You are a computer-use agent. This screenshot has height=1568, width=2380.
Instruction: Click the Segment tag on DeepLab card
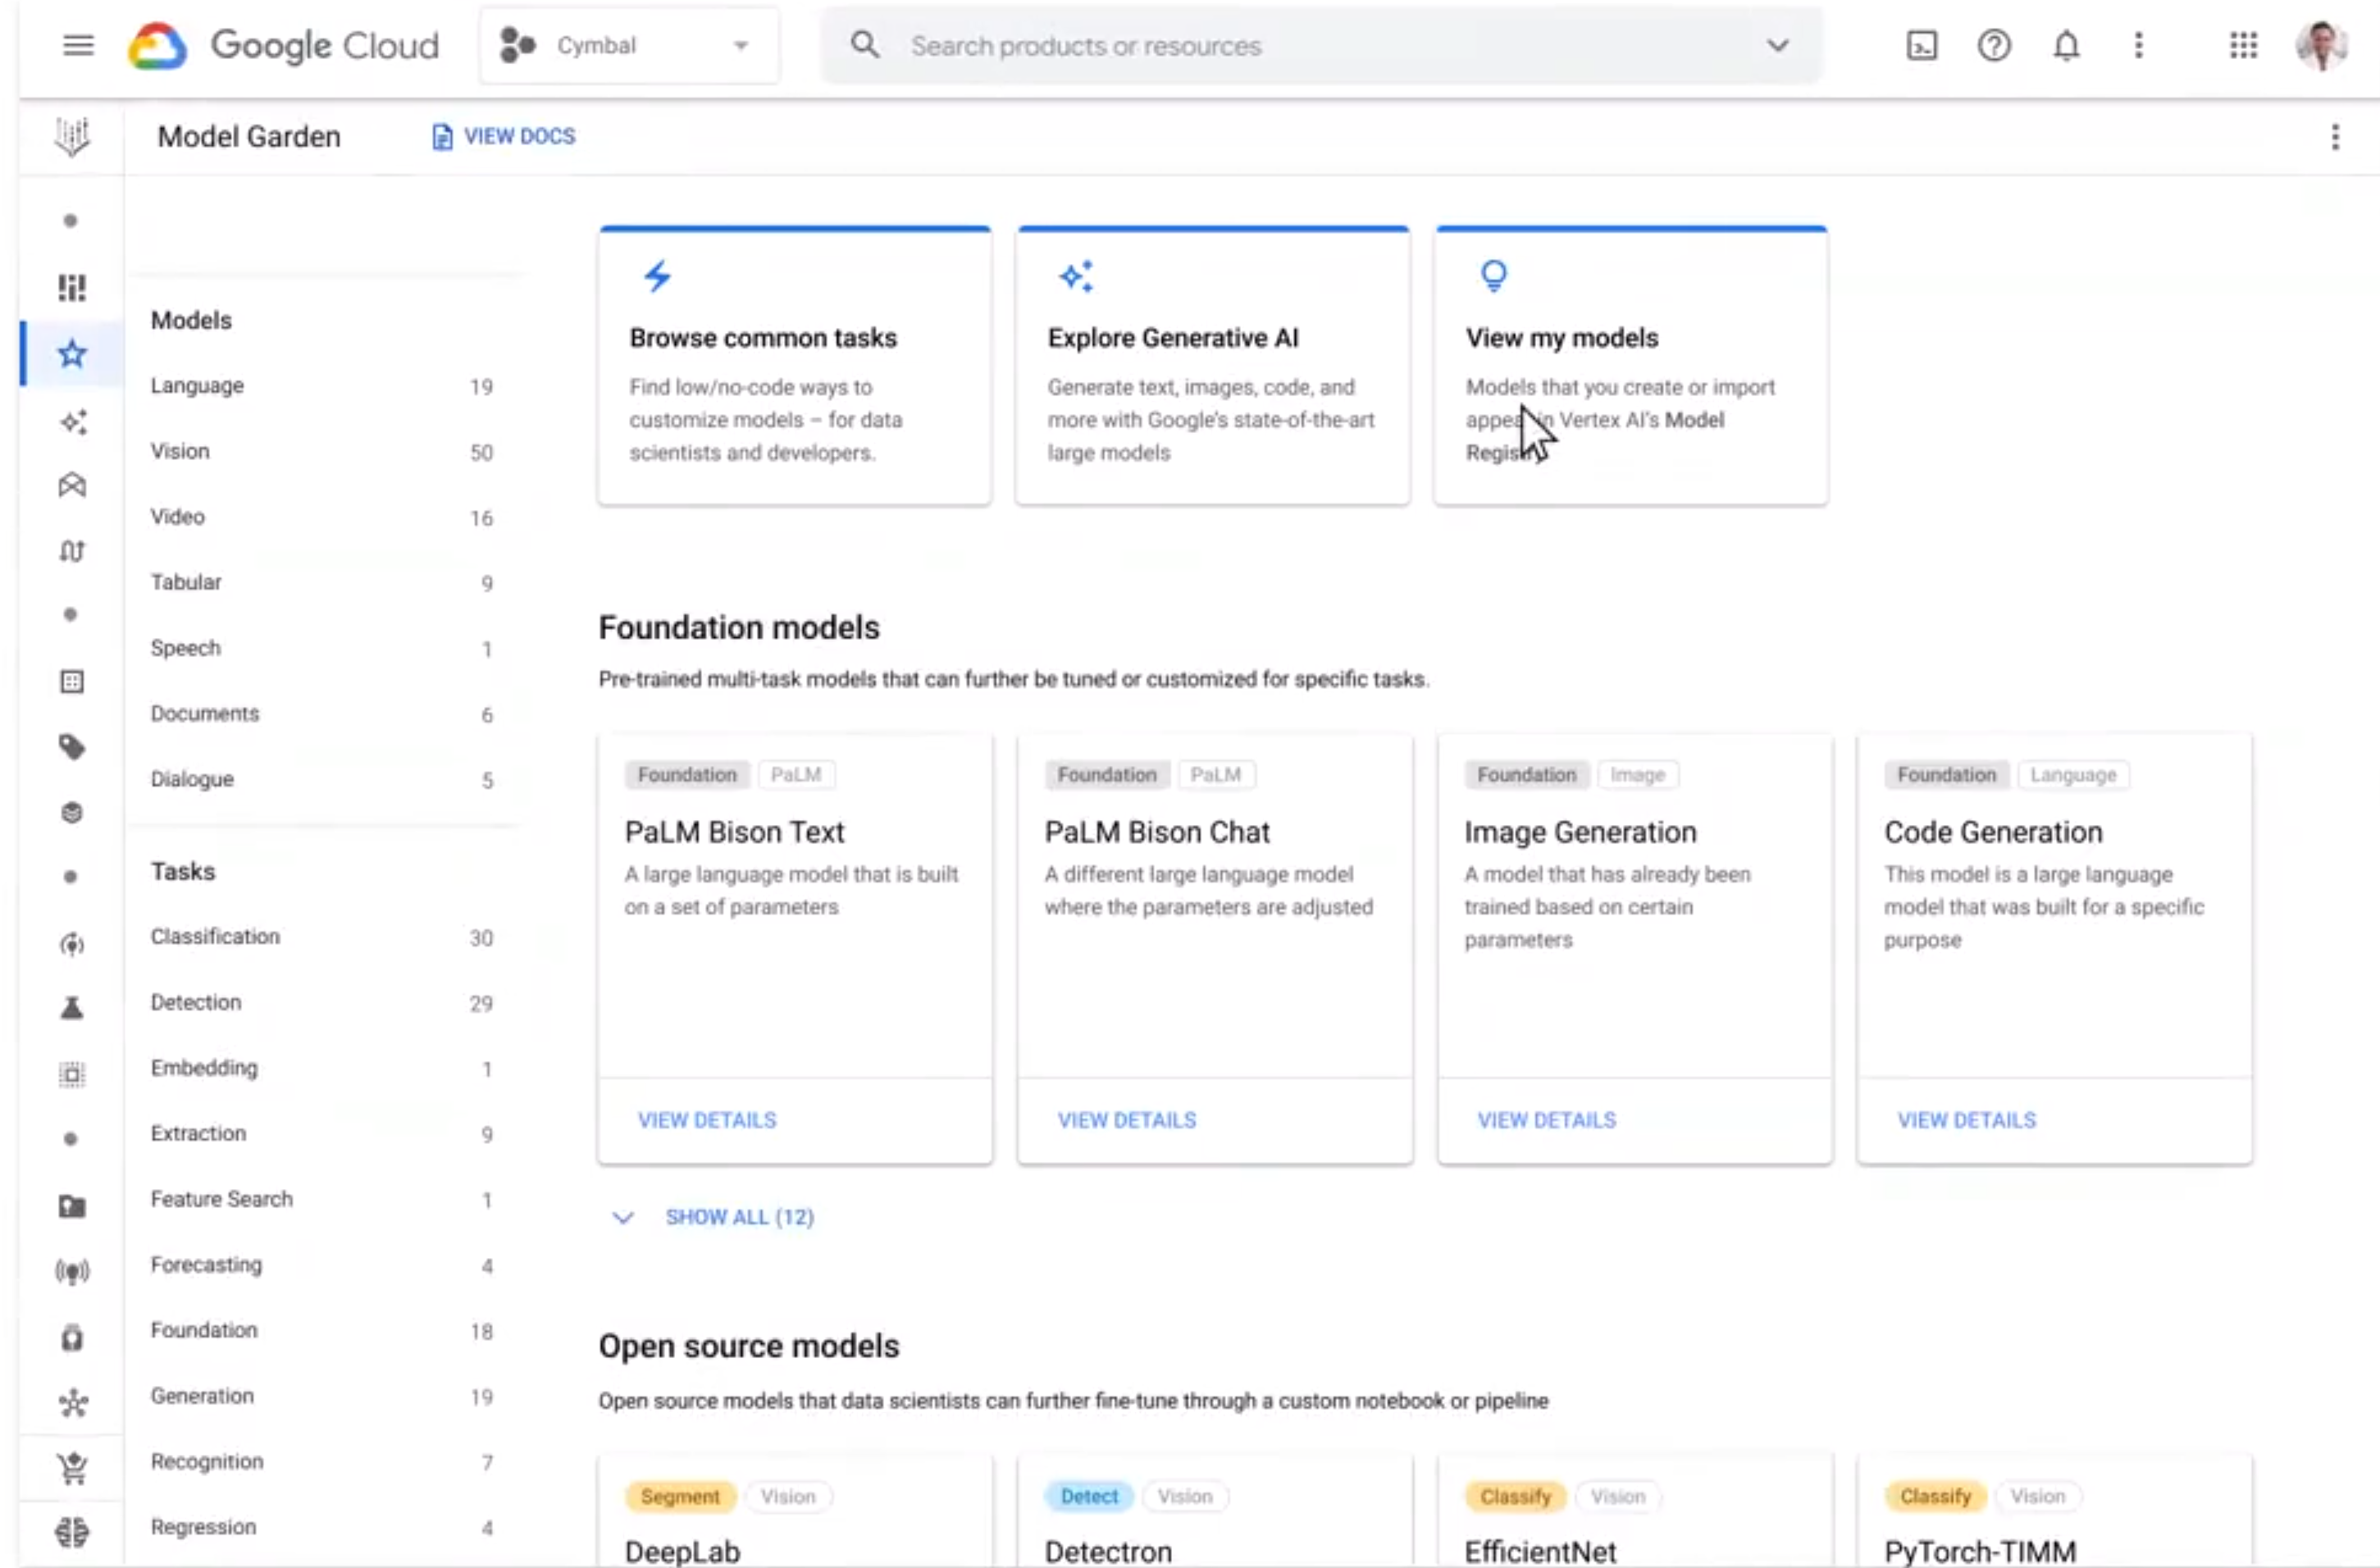click(x=680, y=1496)
